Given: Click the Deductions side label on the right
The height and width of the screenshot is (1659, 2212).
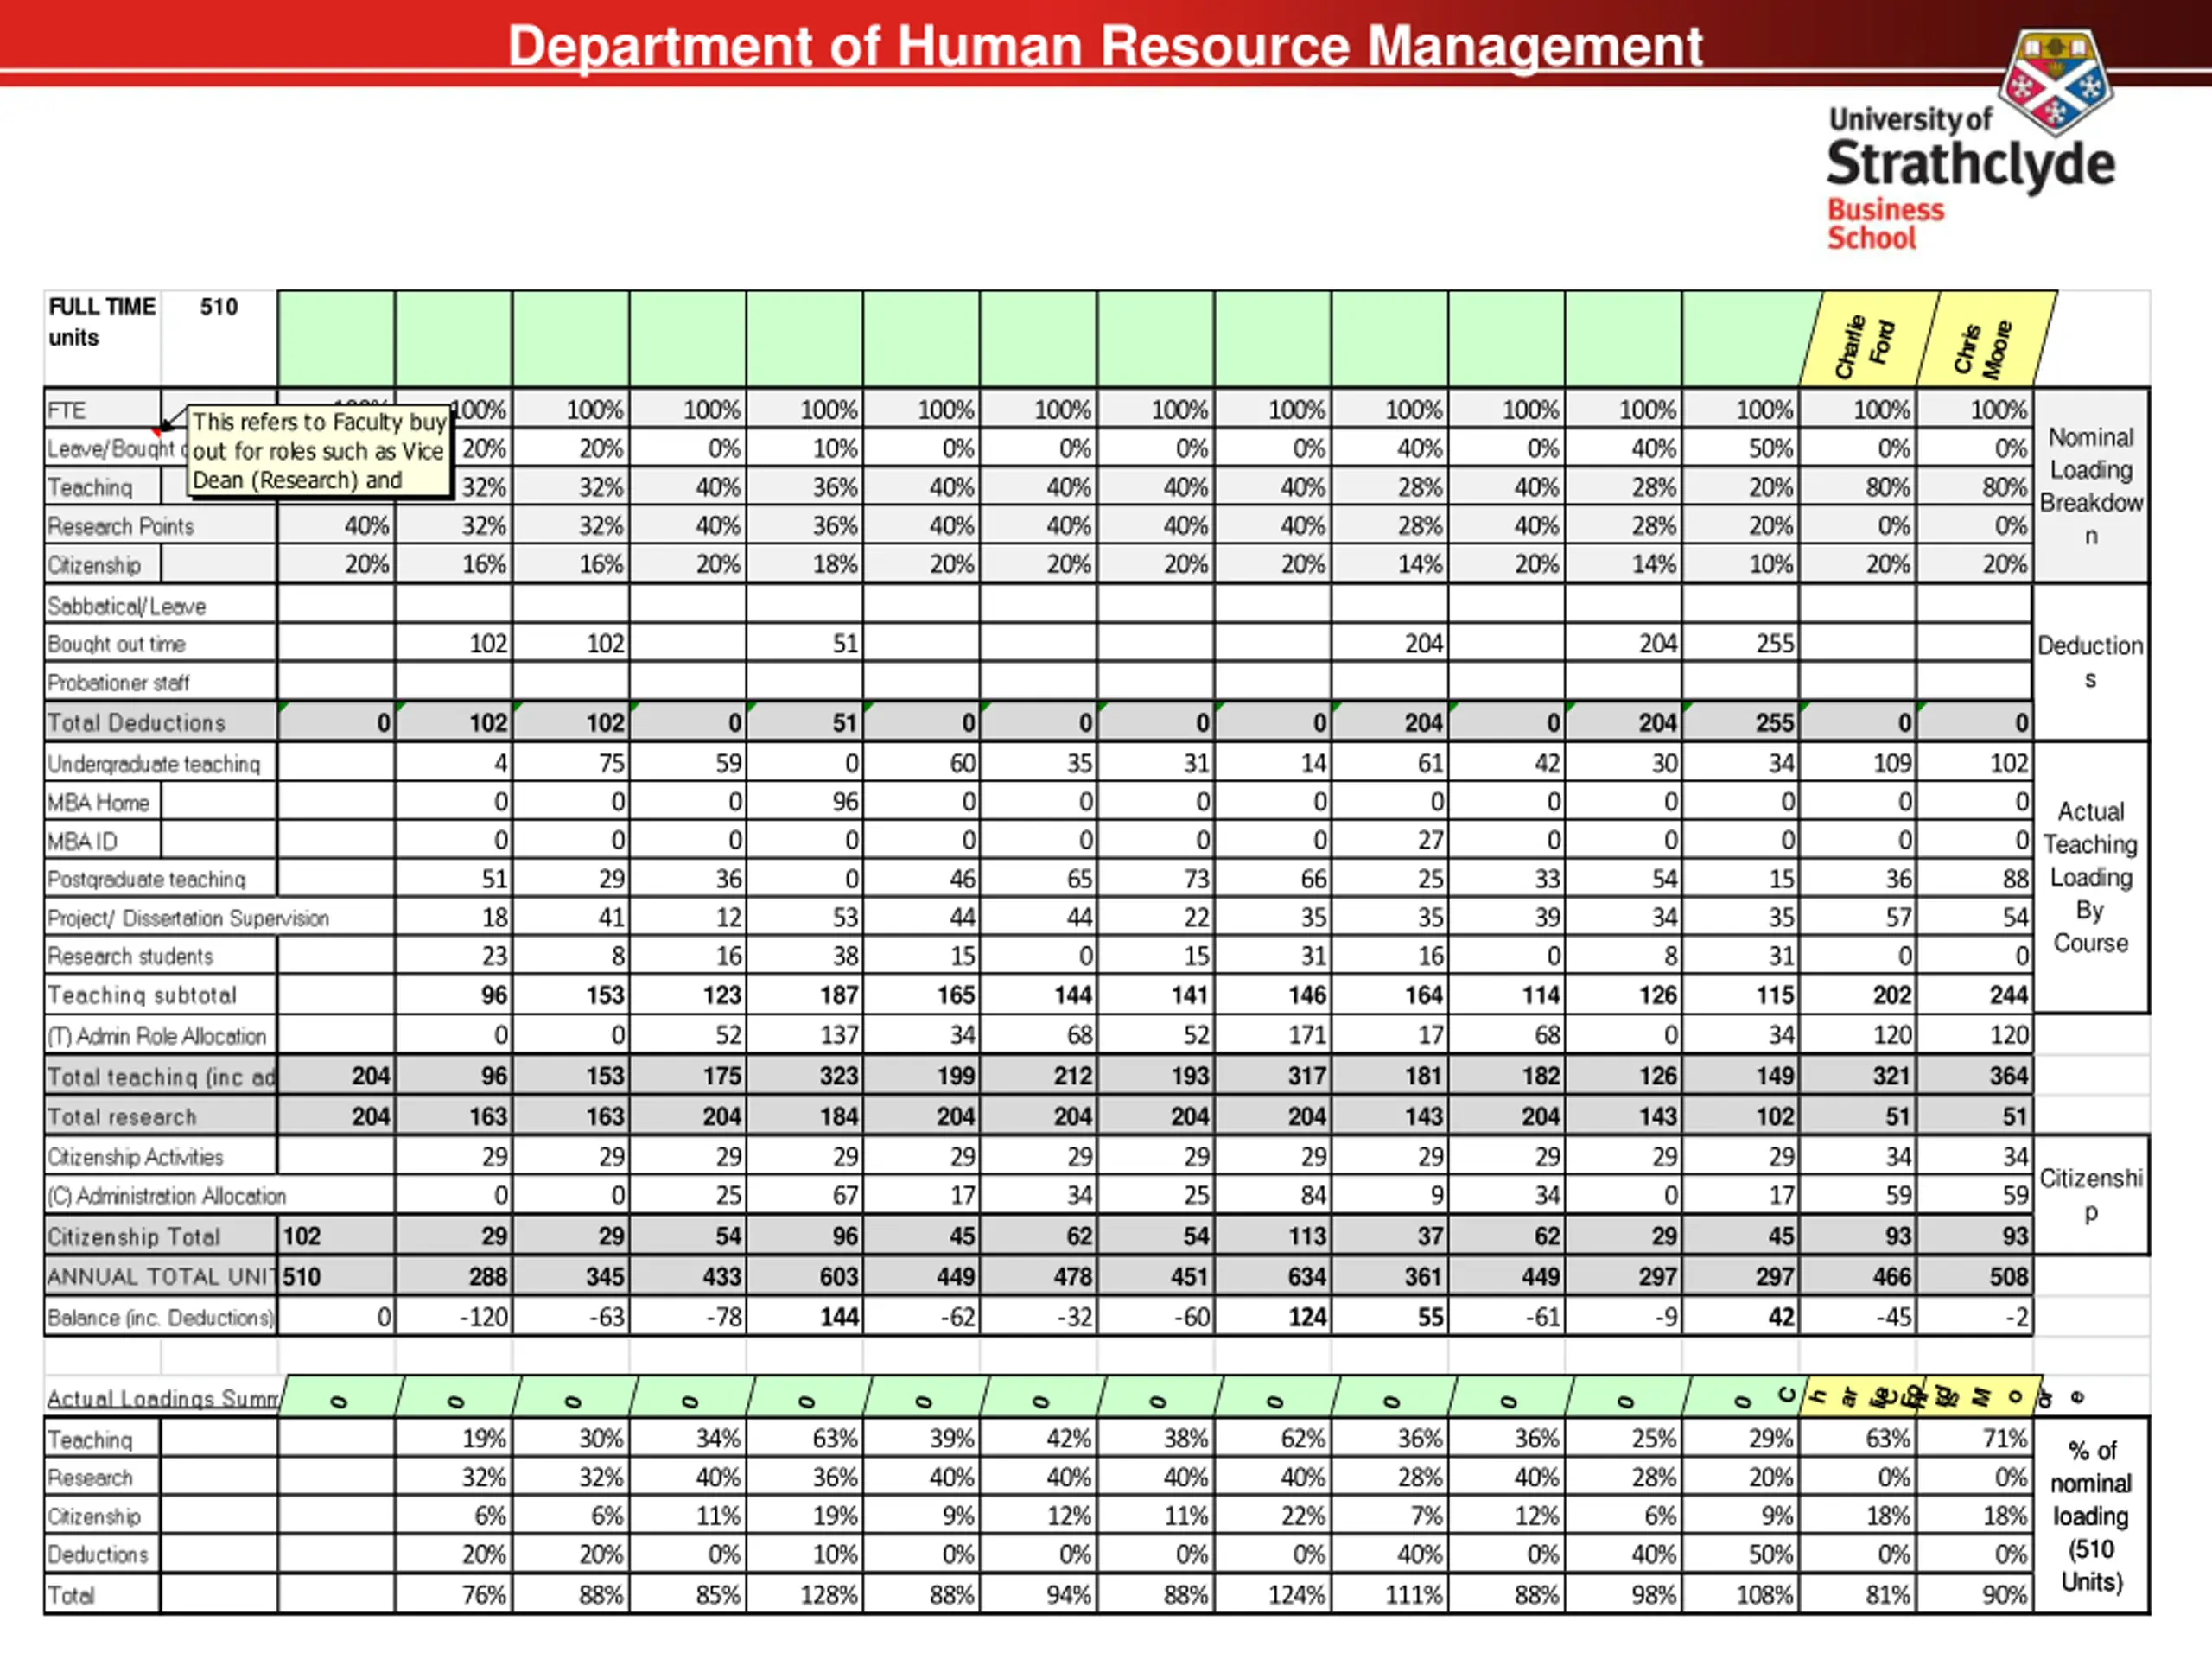Looking at the screenshot, I should [2090, 662].
